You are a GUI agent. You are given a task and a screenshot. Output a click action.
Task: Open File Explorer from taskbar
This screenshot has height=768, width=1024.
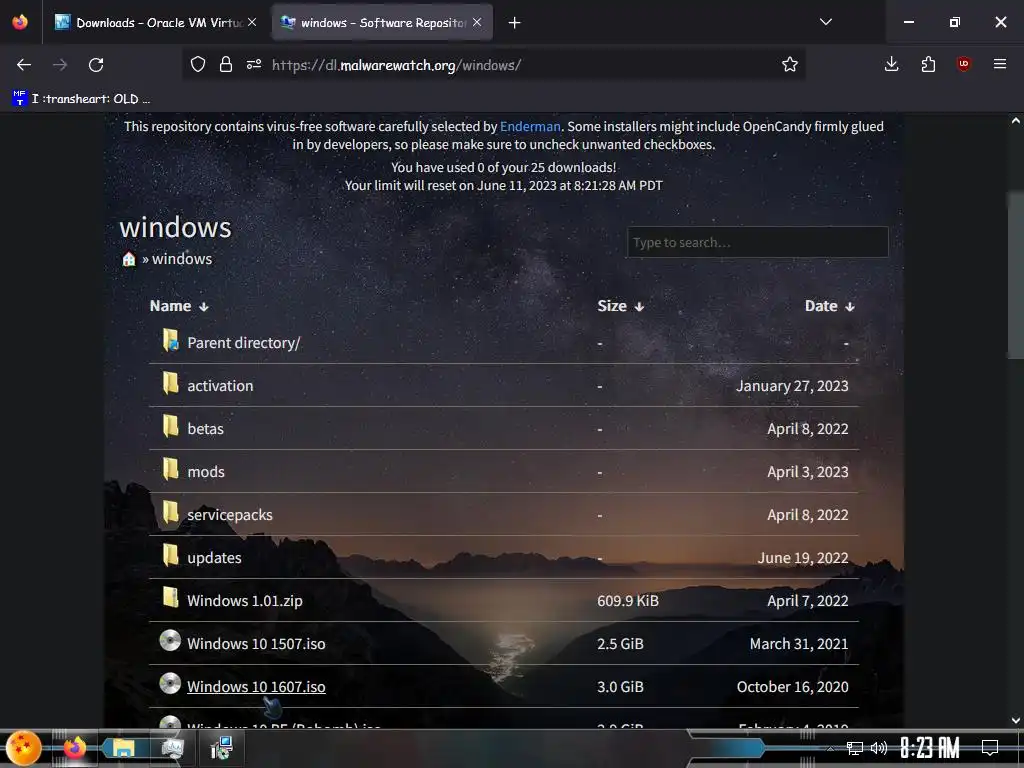click(123, 748)
